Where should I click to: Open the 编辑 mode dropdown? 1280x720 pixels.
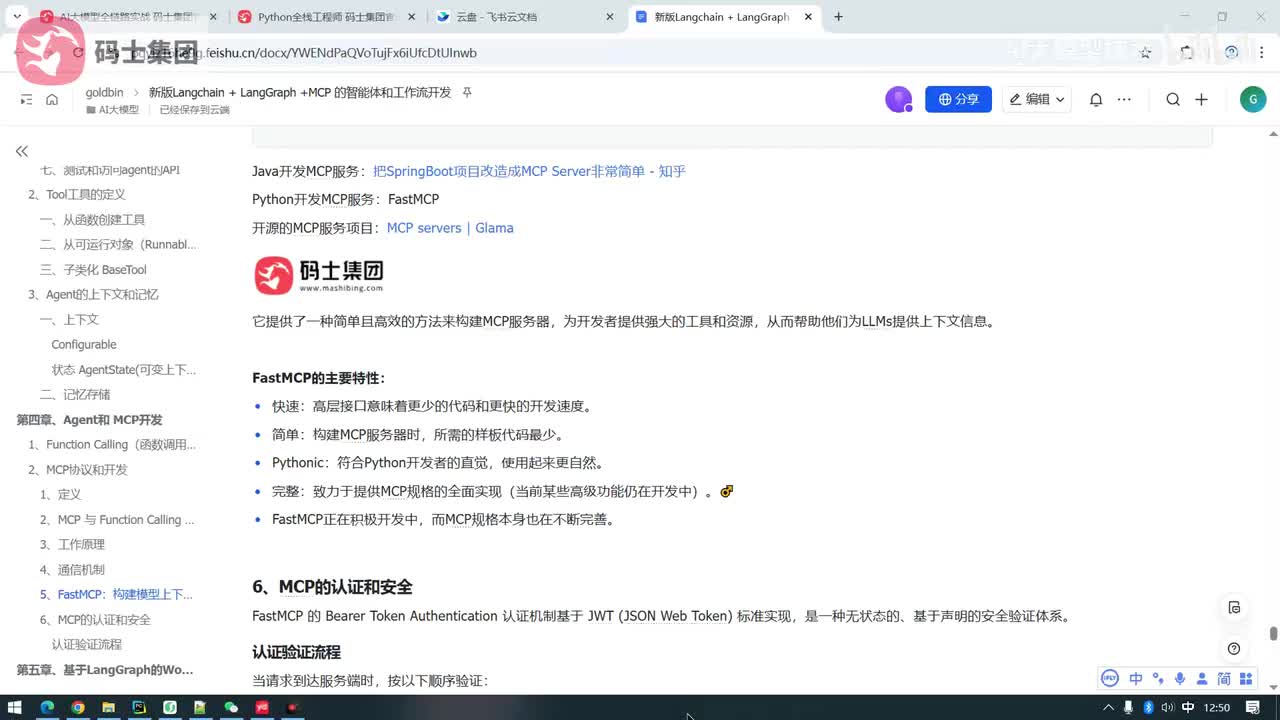1037,99
